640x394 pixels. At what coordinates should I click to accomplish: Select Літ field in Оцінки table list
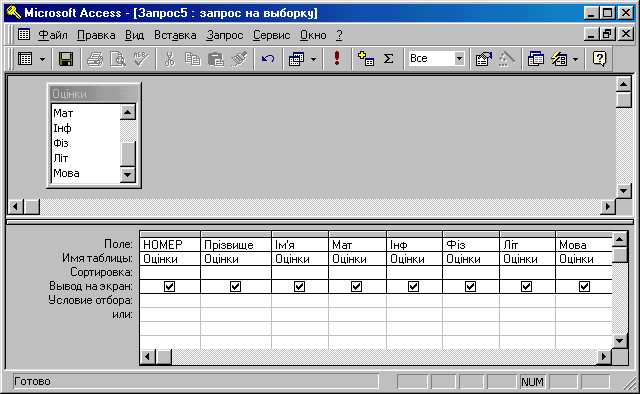86,158
